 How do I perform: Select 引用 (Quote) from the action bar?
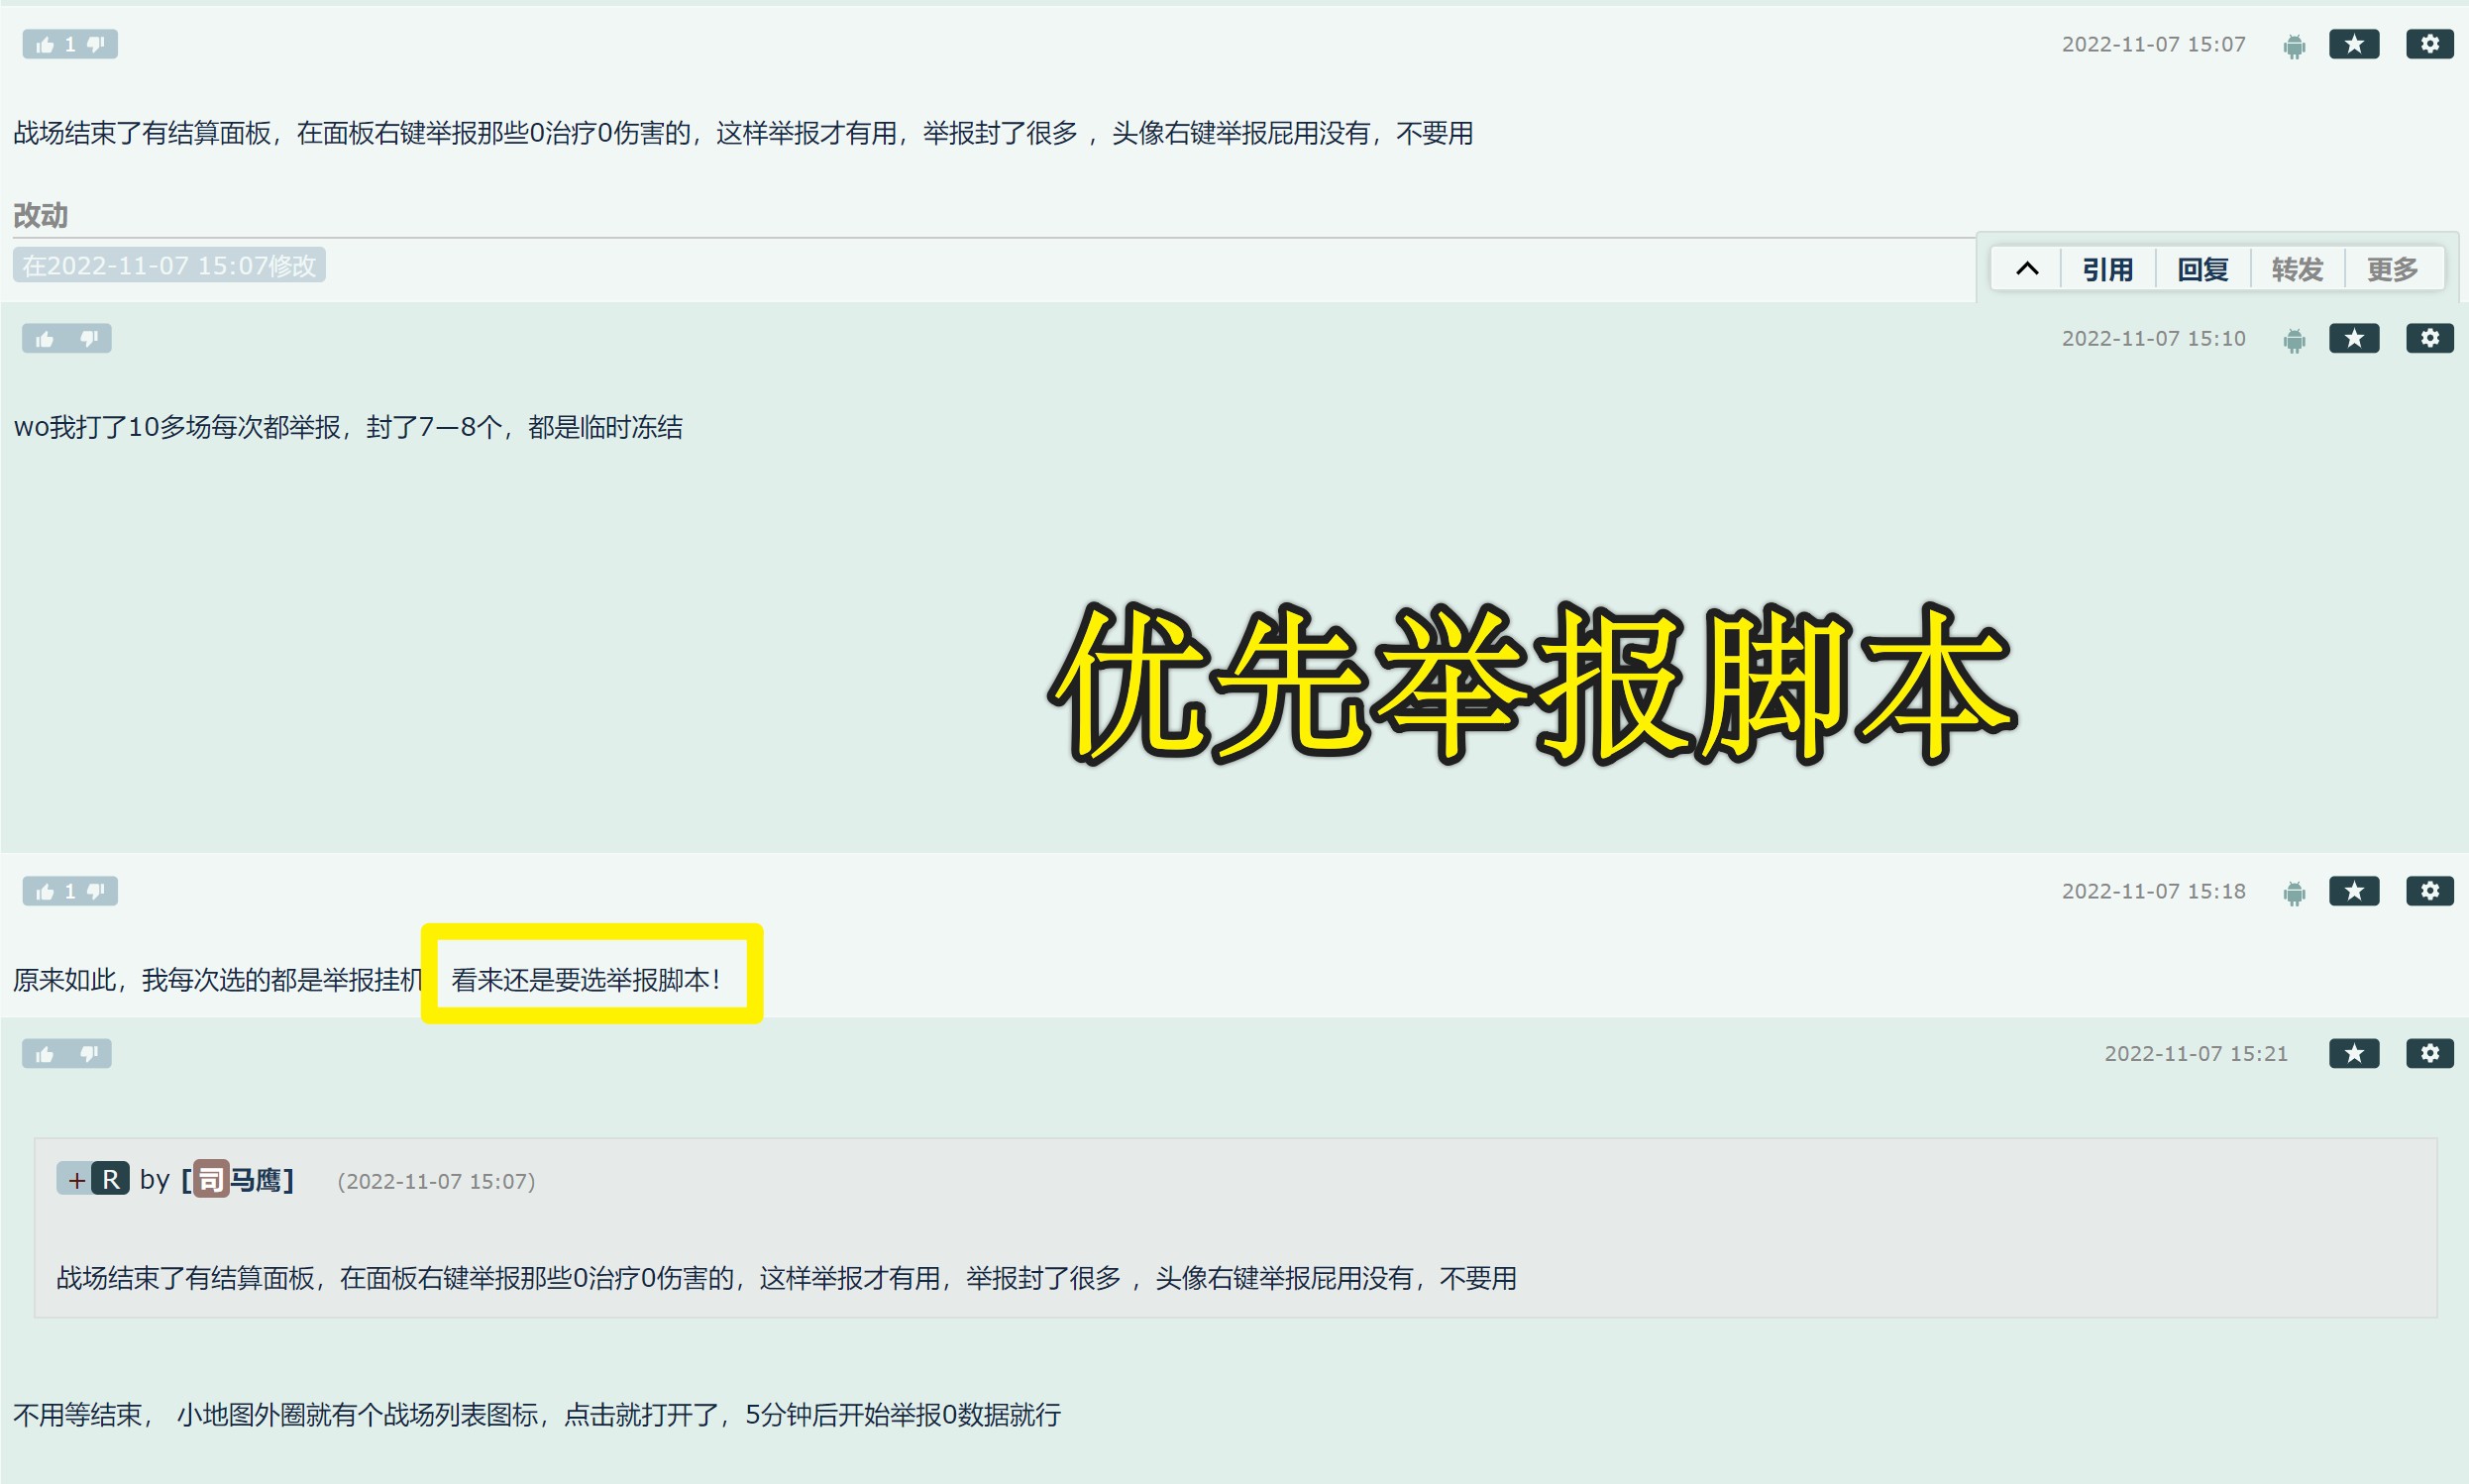[2107, 268]
